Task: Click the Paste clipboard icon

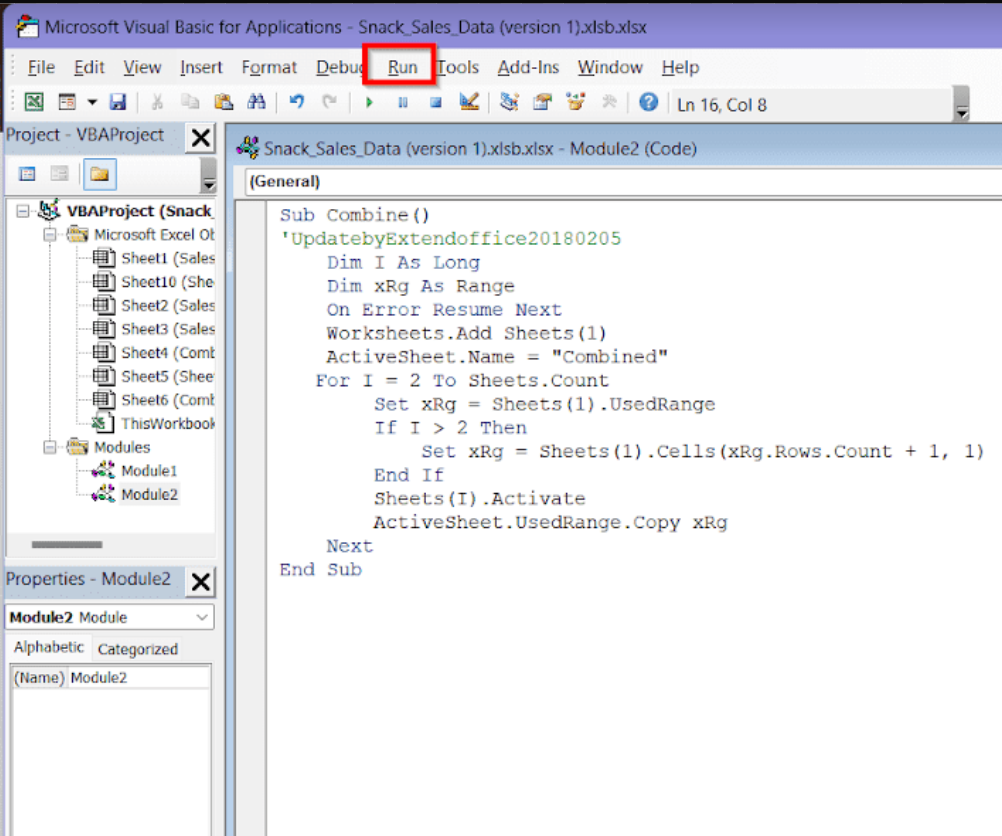Action: click(223, 102)
